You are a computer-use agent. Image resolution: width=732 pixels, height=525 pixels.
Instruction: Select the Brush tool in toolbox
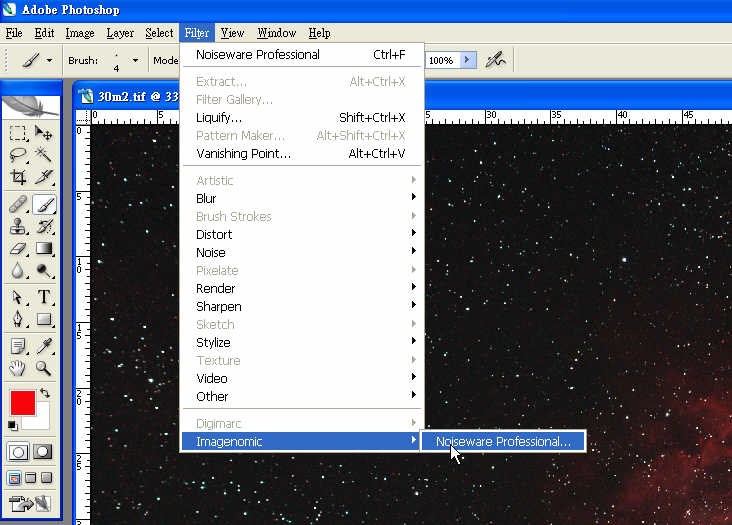pos(44,204)
